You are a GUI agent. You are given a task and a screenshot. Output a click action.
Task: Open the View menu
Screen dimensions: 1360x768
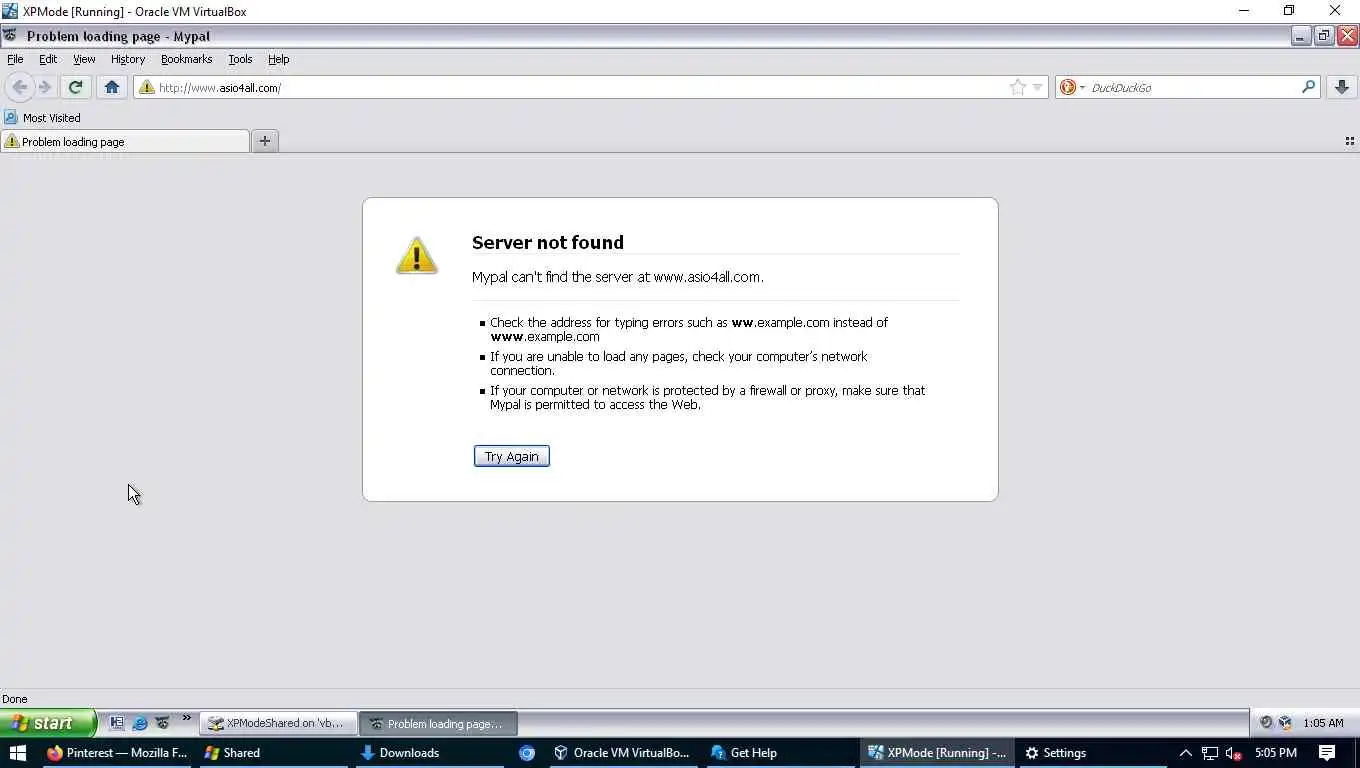(84, 59)
